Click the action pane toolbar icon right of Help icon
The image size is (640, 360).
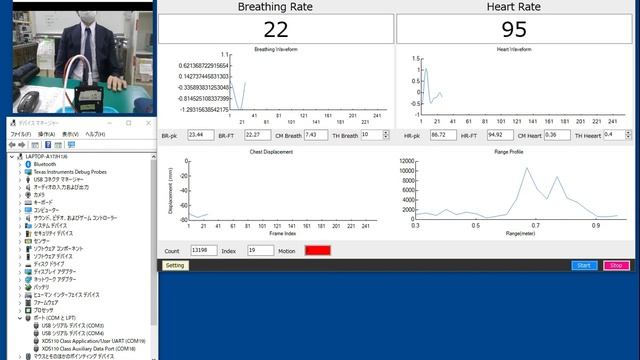58,145
